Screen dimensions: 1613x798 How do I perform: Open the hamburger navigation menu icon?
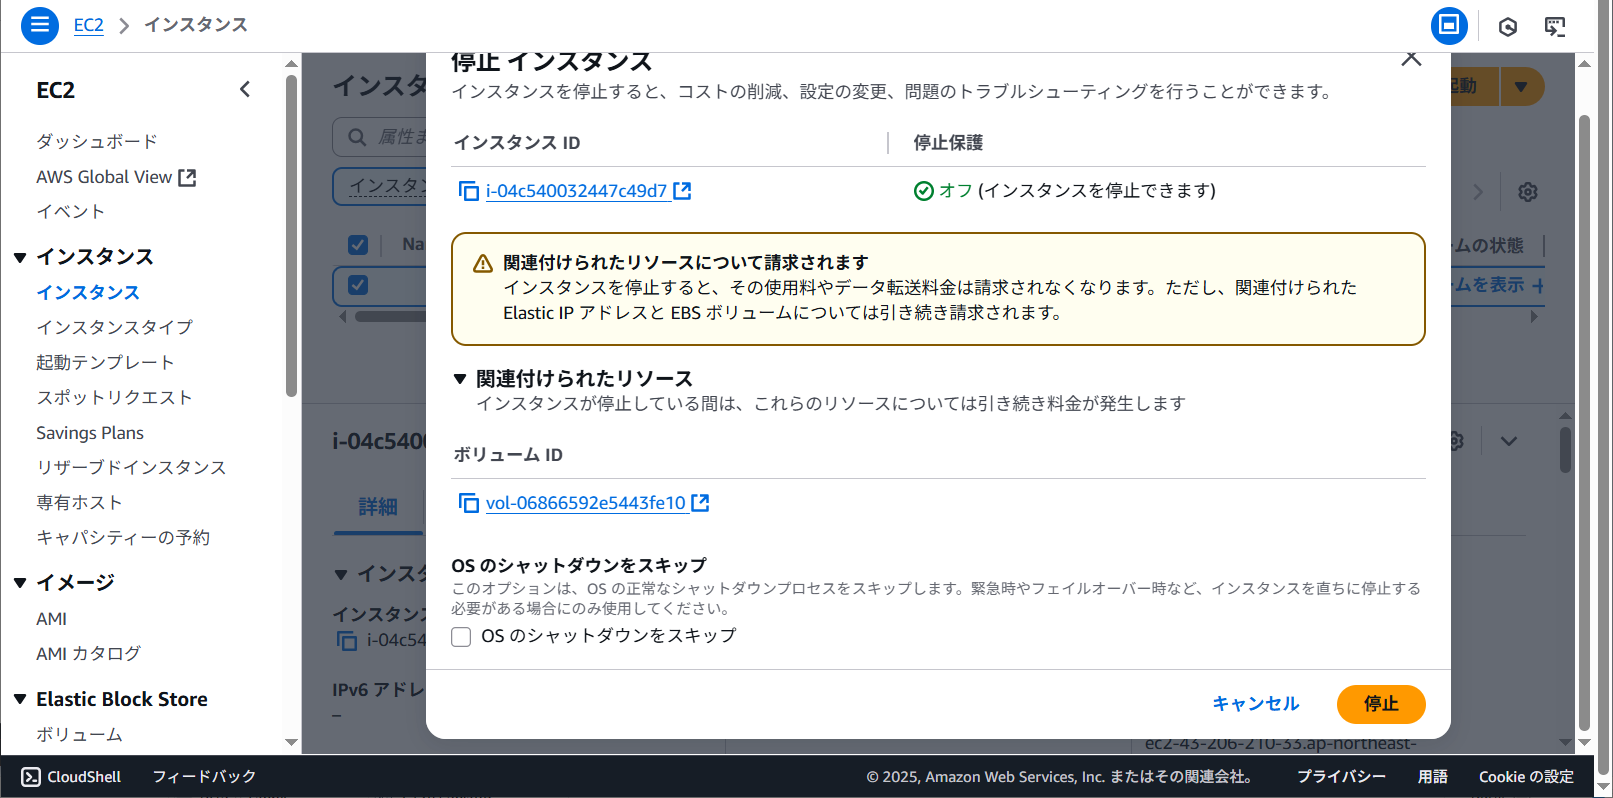(40, 25)
